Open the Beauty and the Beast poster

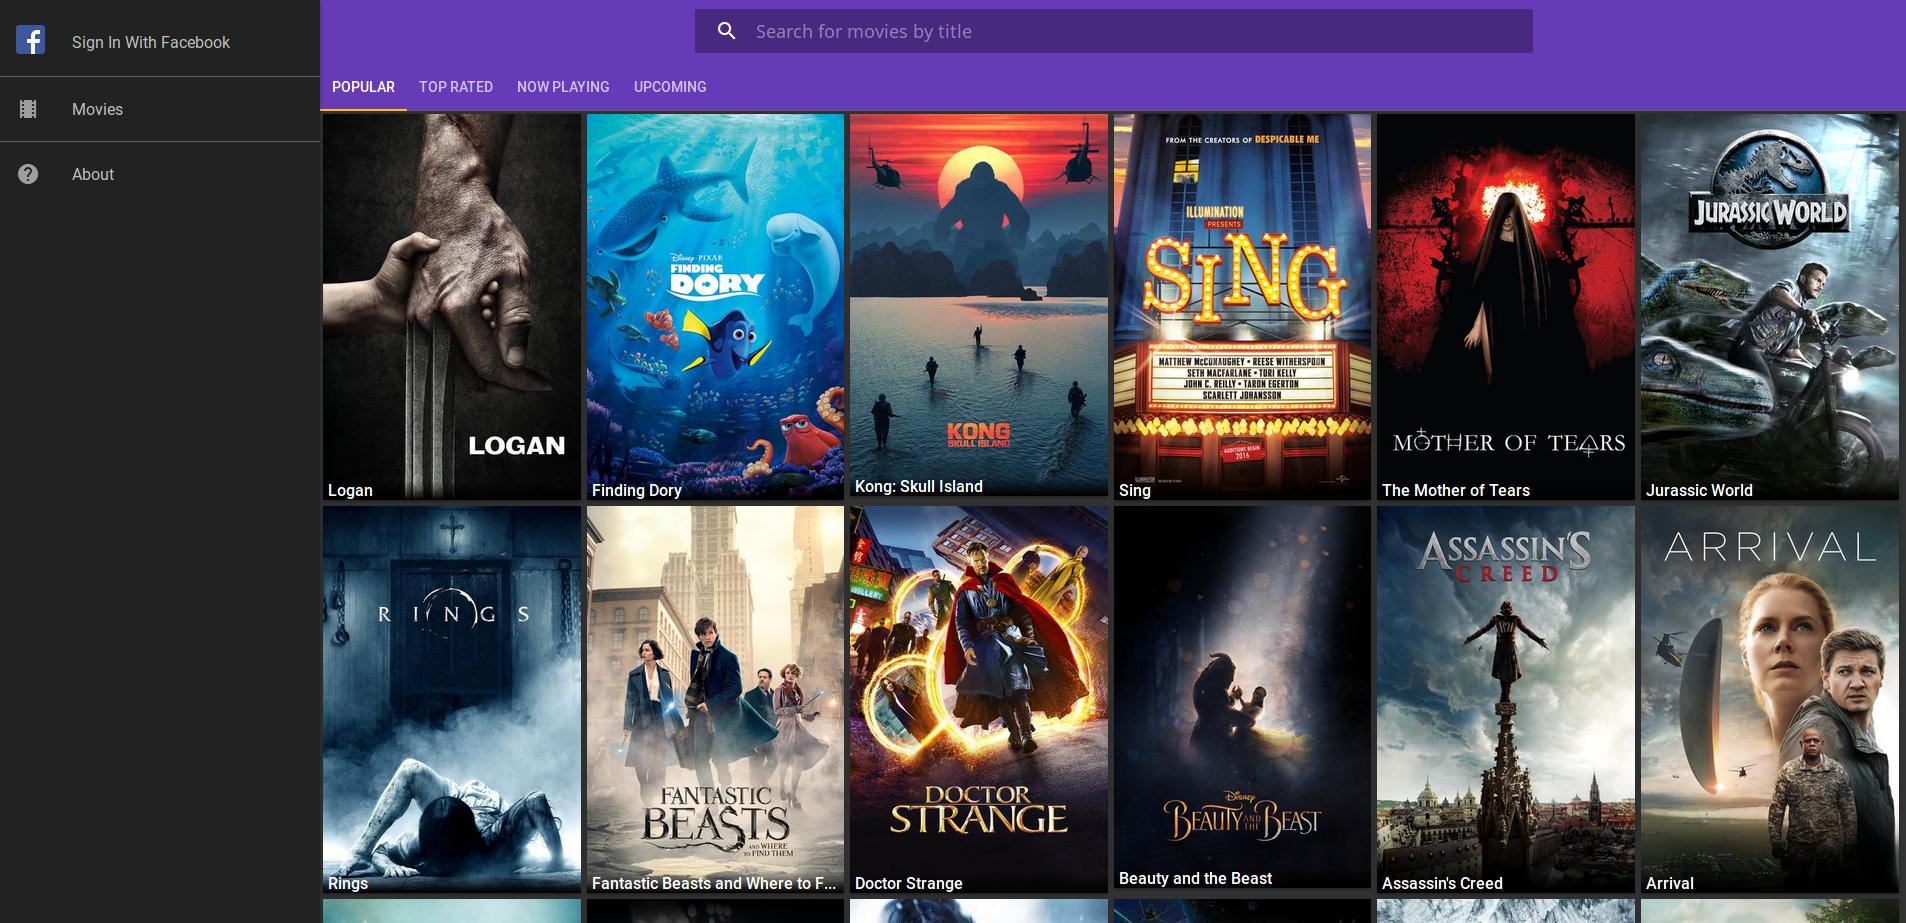pyautogui.click(x=1242, y=697)
